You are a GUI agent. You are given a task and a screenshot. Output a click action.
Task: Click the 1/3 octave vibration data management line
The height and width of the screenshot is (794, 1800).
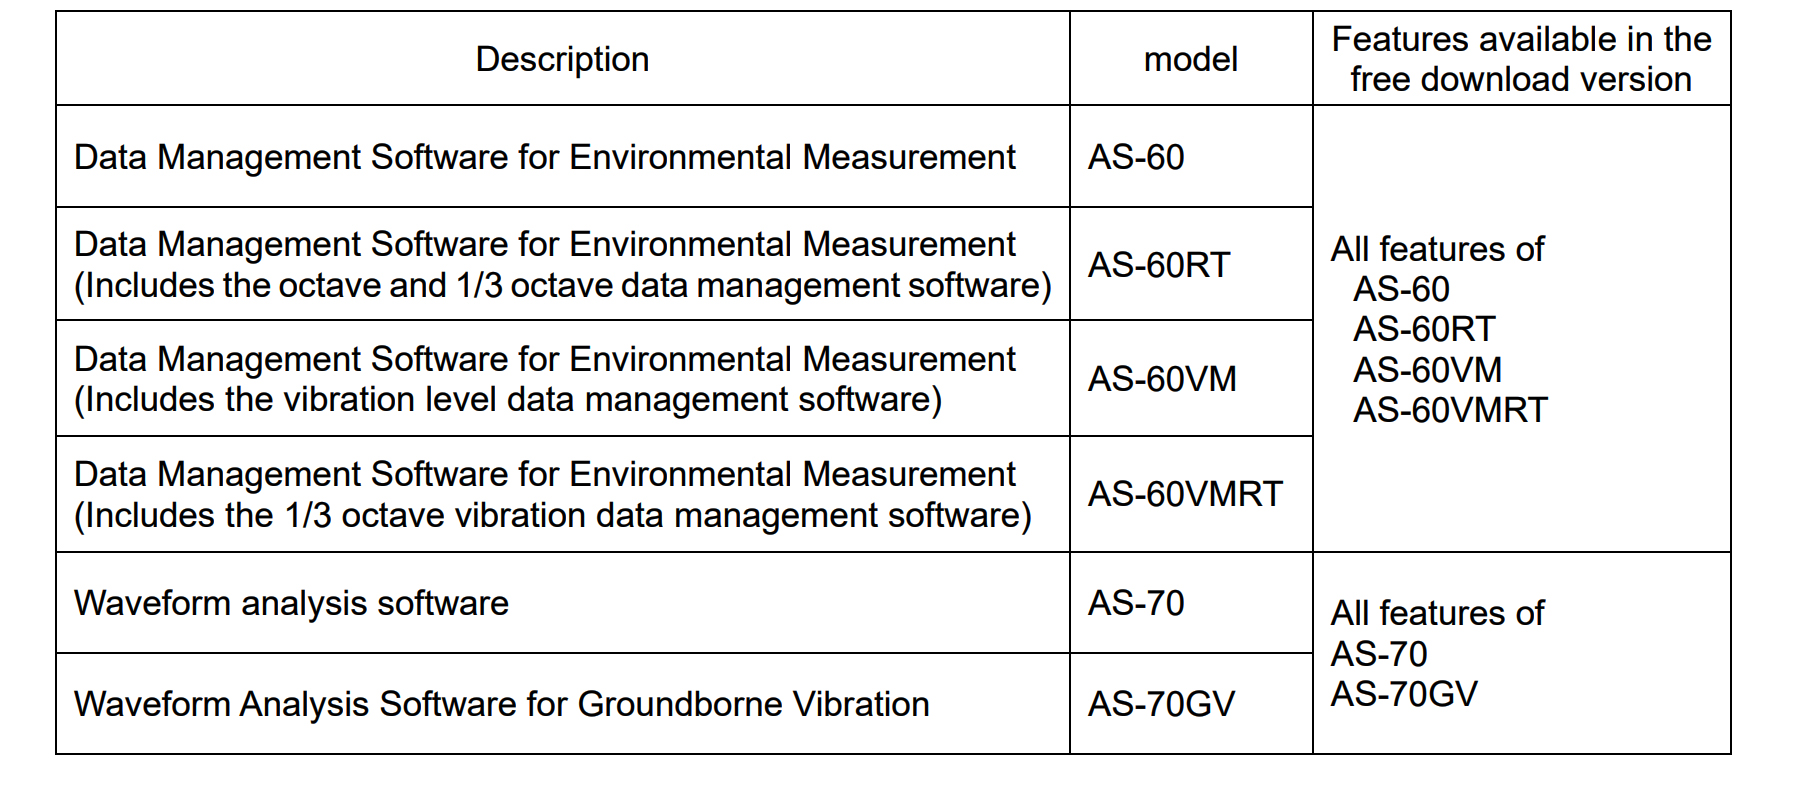tap(553, 516)
